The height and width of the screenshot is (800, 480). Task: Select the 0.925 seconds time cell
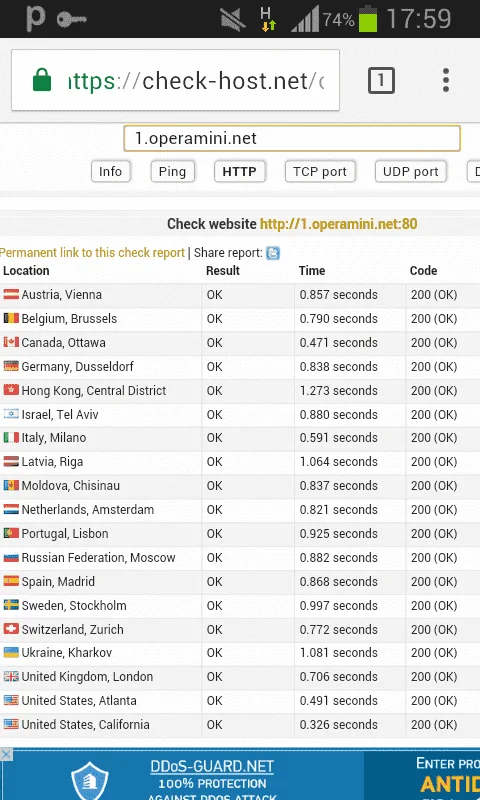click(x=339, y=533)
